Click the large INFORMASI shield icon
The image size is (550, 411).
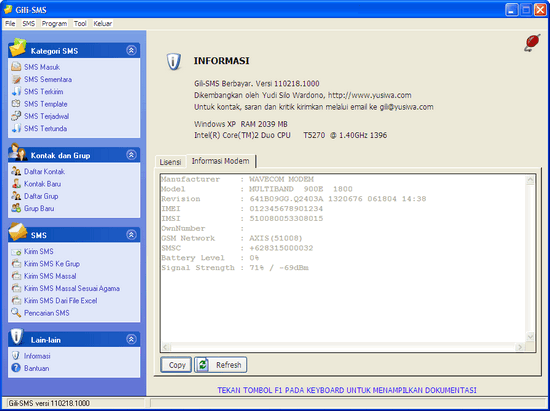[x=174, y=62]
